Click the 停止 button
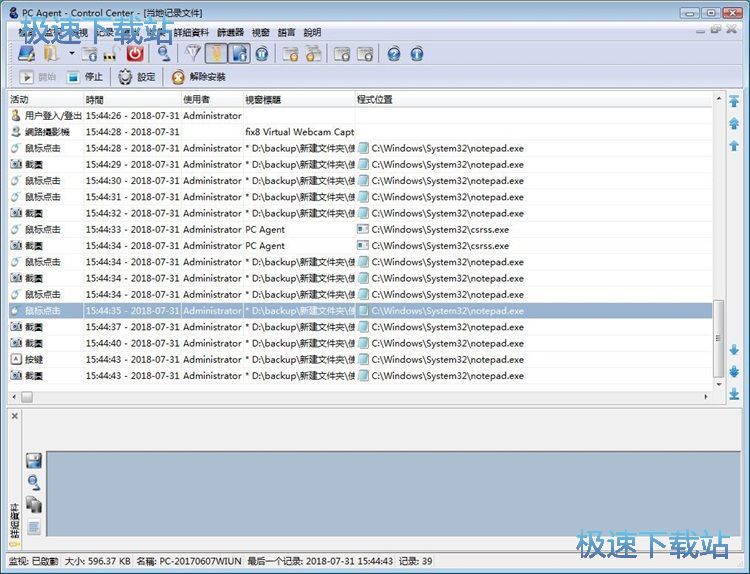 click(86, 77)
